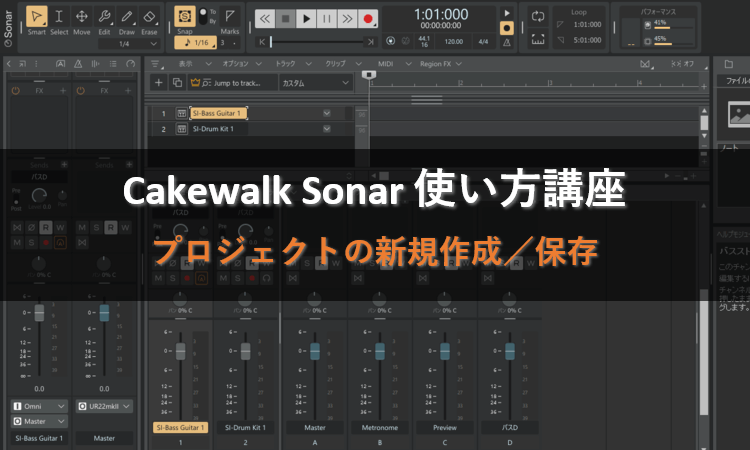The image size is (750, 450).
Task: Click the SI-Bass Guitar 1 instrument icon
Action: [181, 113]
